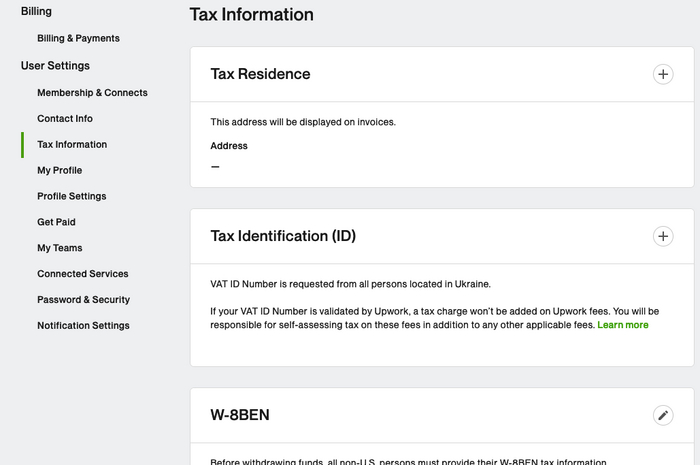Click the Tax Identification (ID) heading

[283, 236]
